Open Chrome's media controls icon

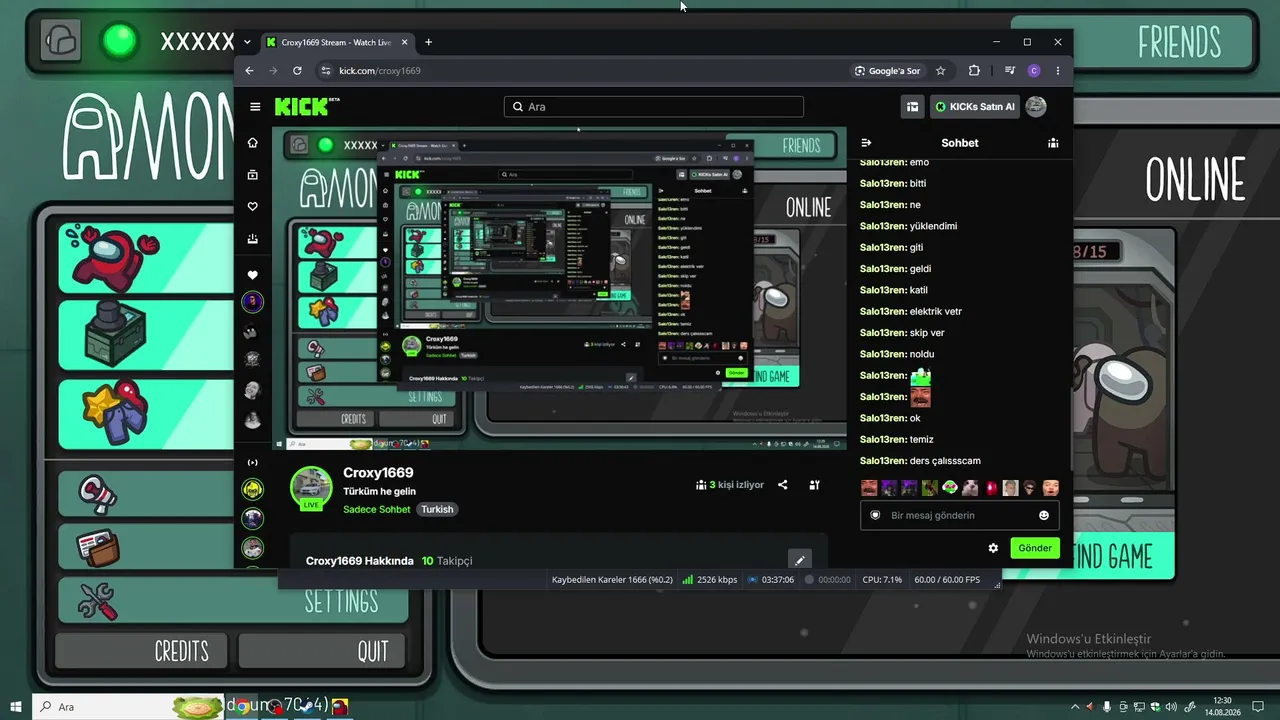[x=1010, y=71]
